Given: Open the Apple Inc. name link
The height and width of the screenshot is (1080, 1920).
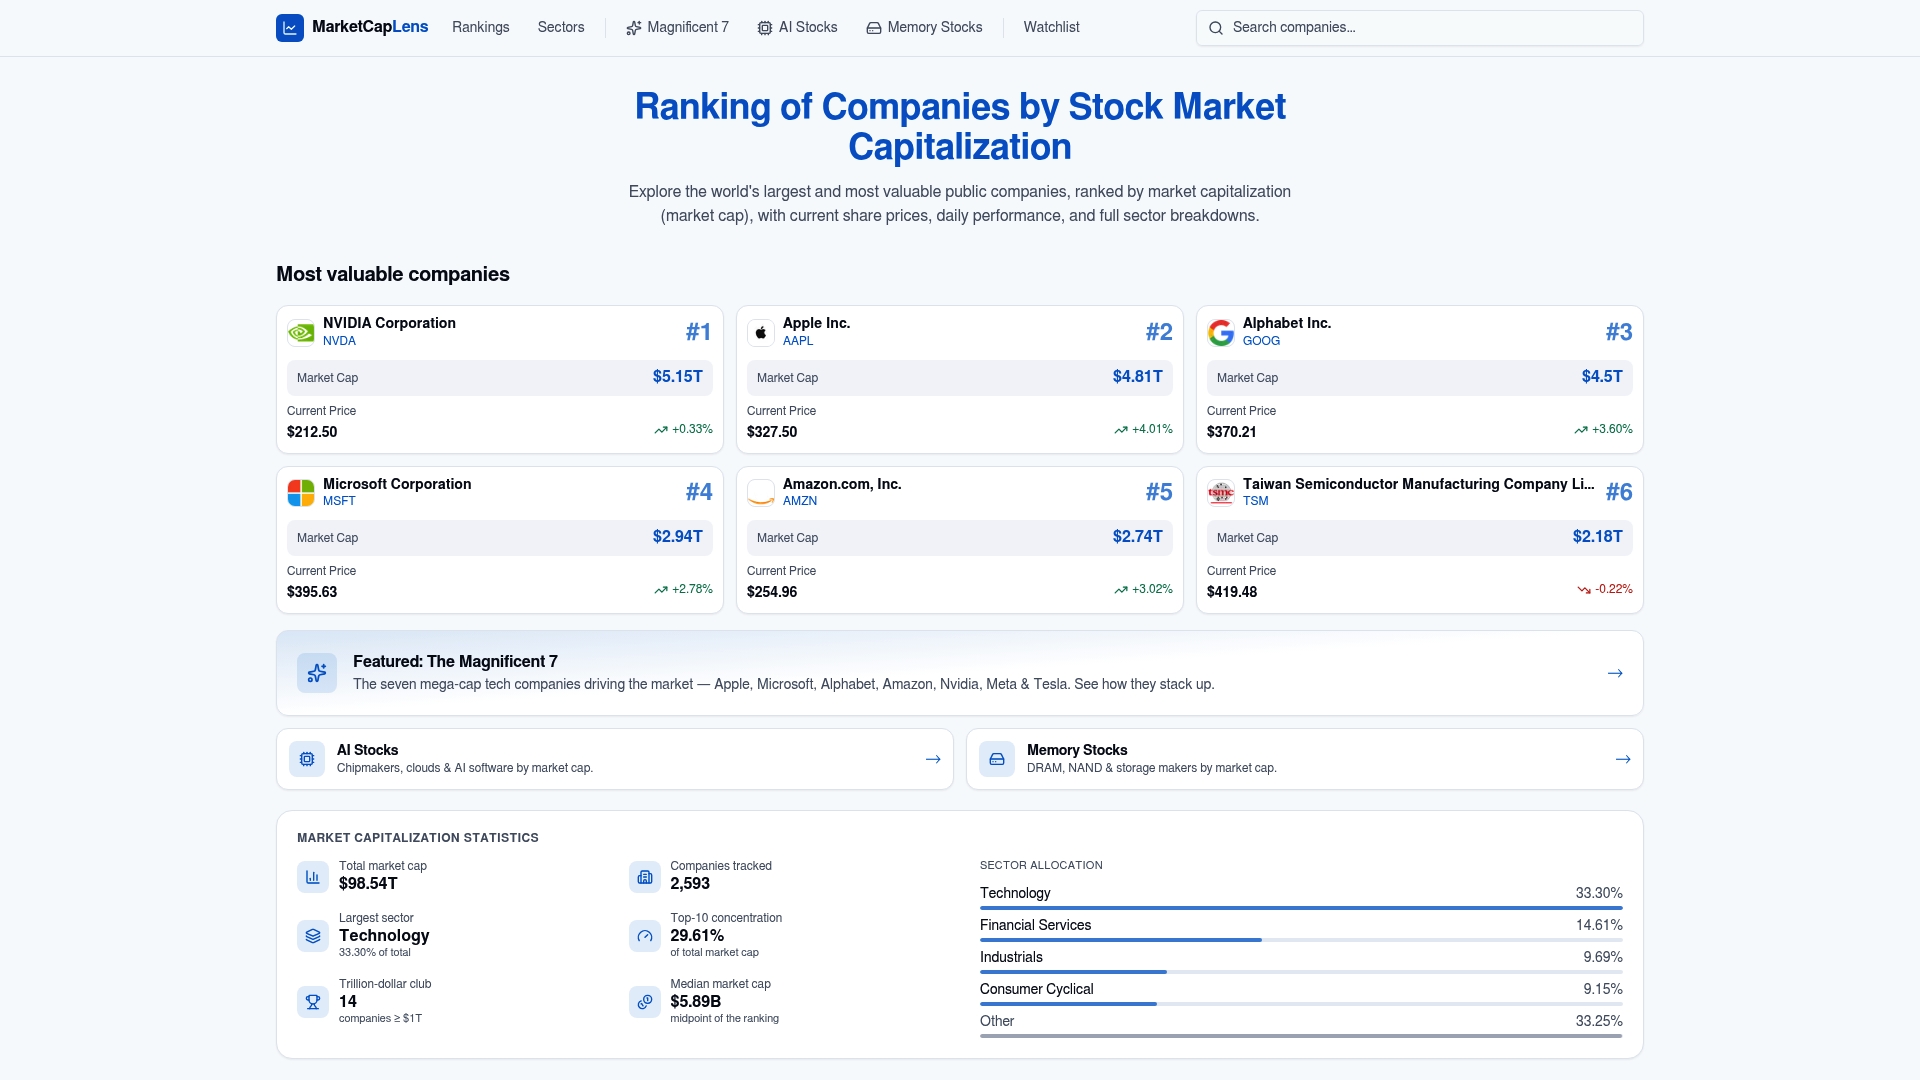Looking at the screenshot, I should [816, 323].
